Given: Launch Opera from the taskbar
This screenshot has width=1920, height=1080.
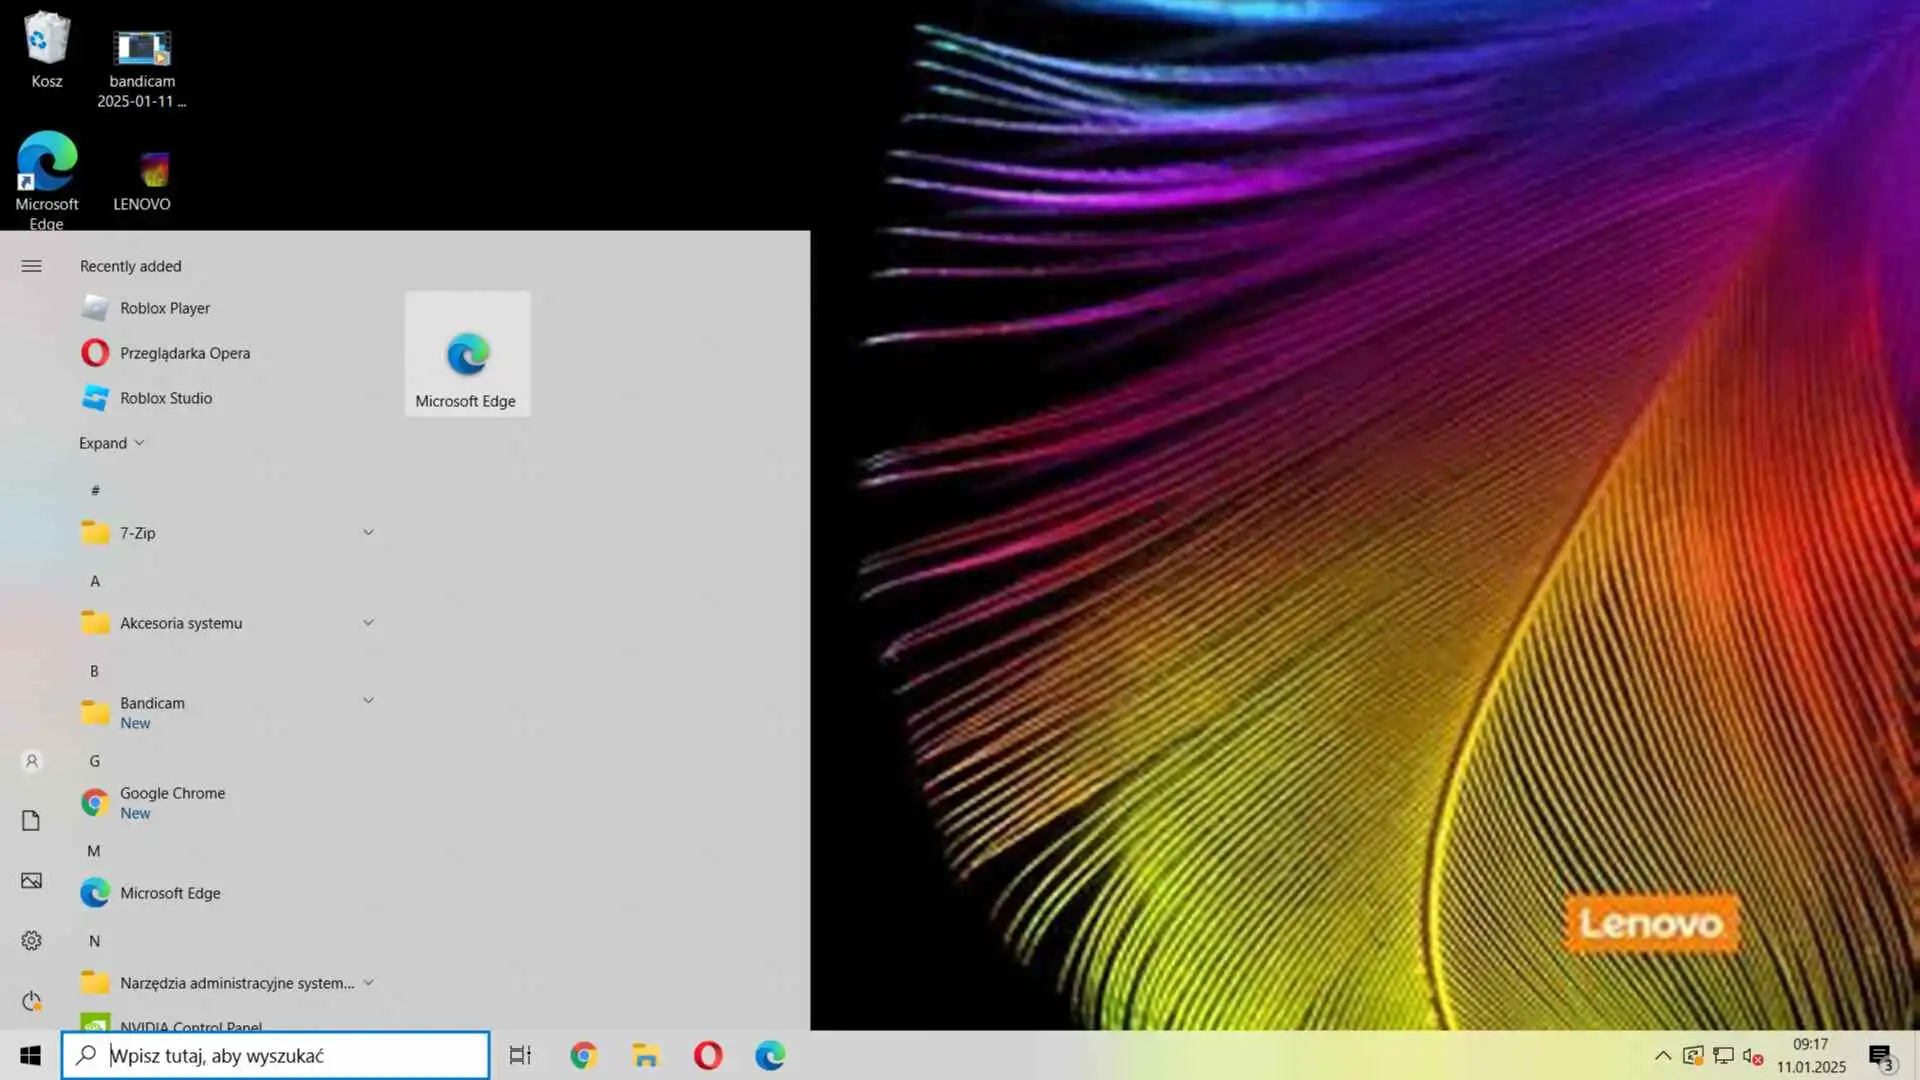Looking at the screenshot, I should coord(708,1055).
